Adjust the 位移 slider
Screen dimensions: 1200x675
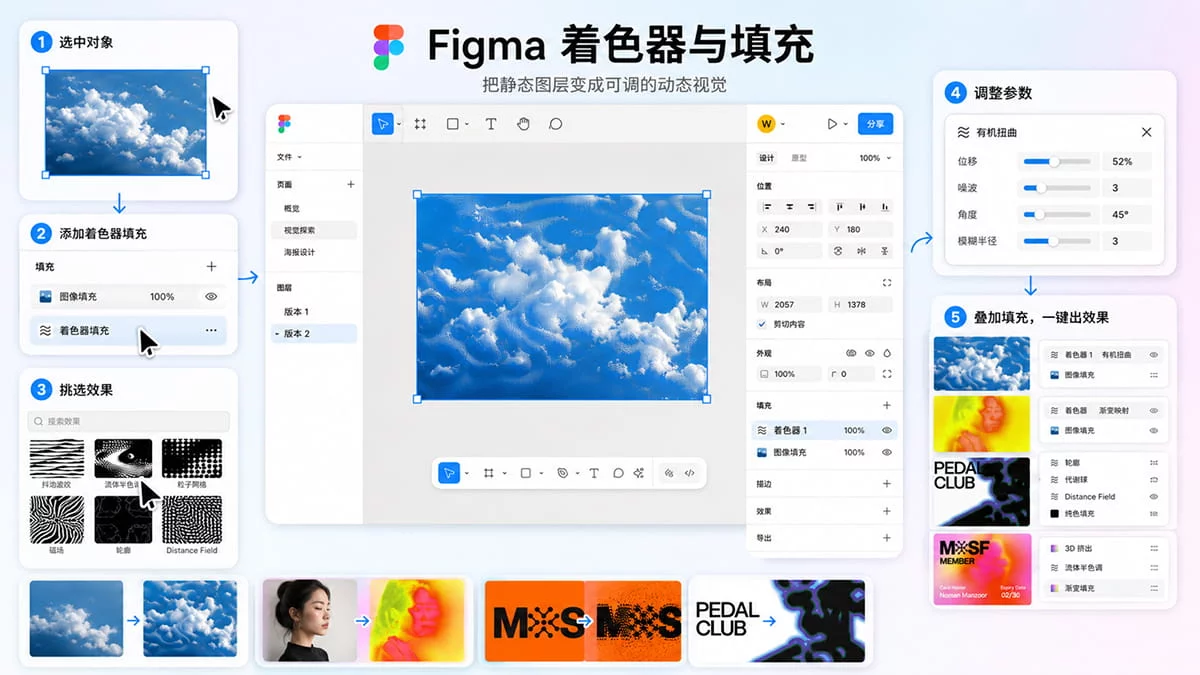pos(1058,161)
